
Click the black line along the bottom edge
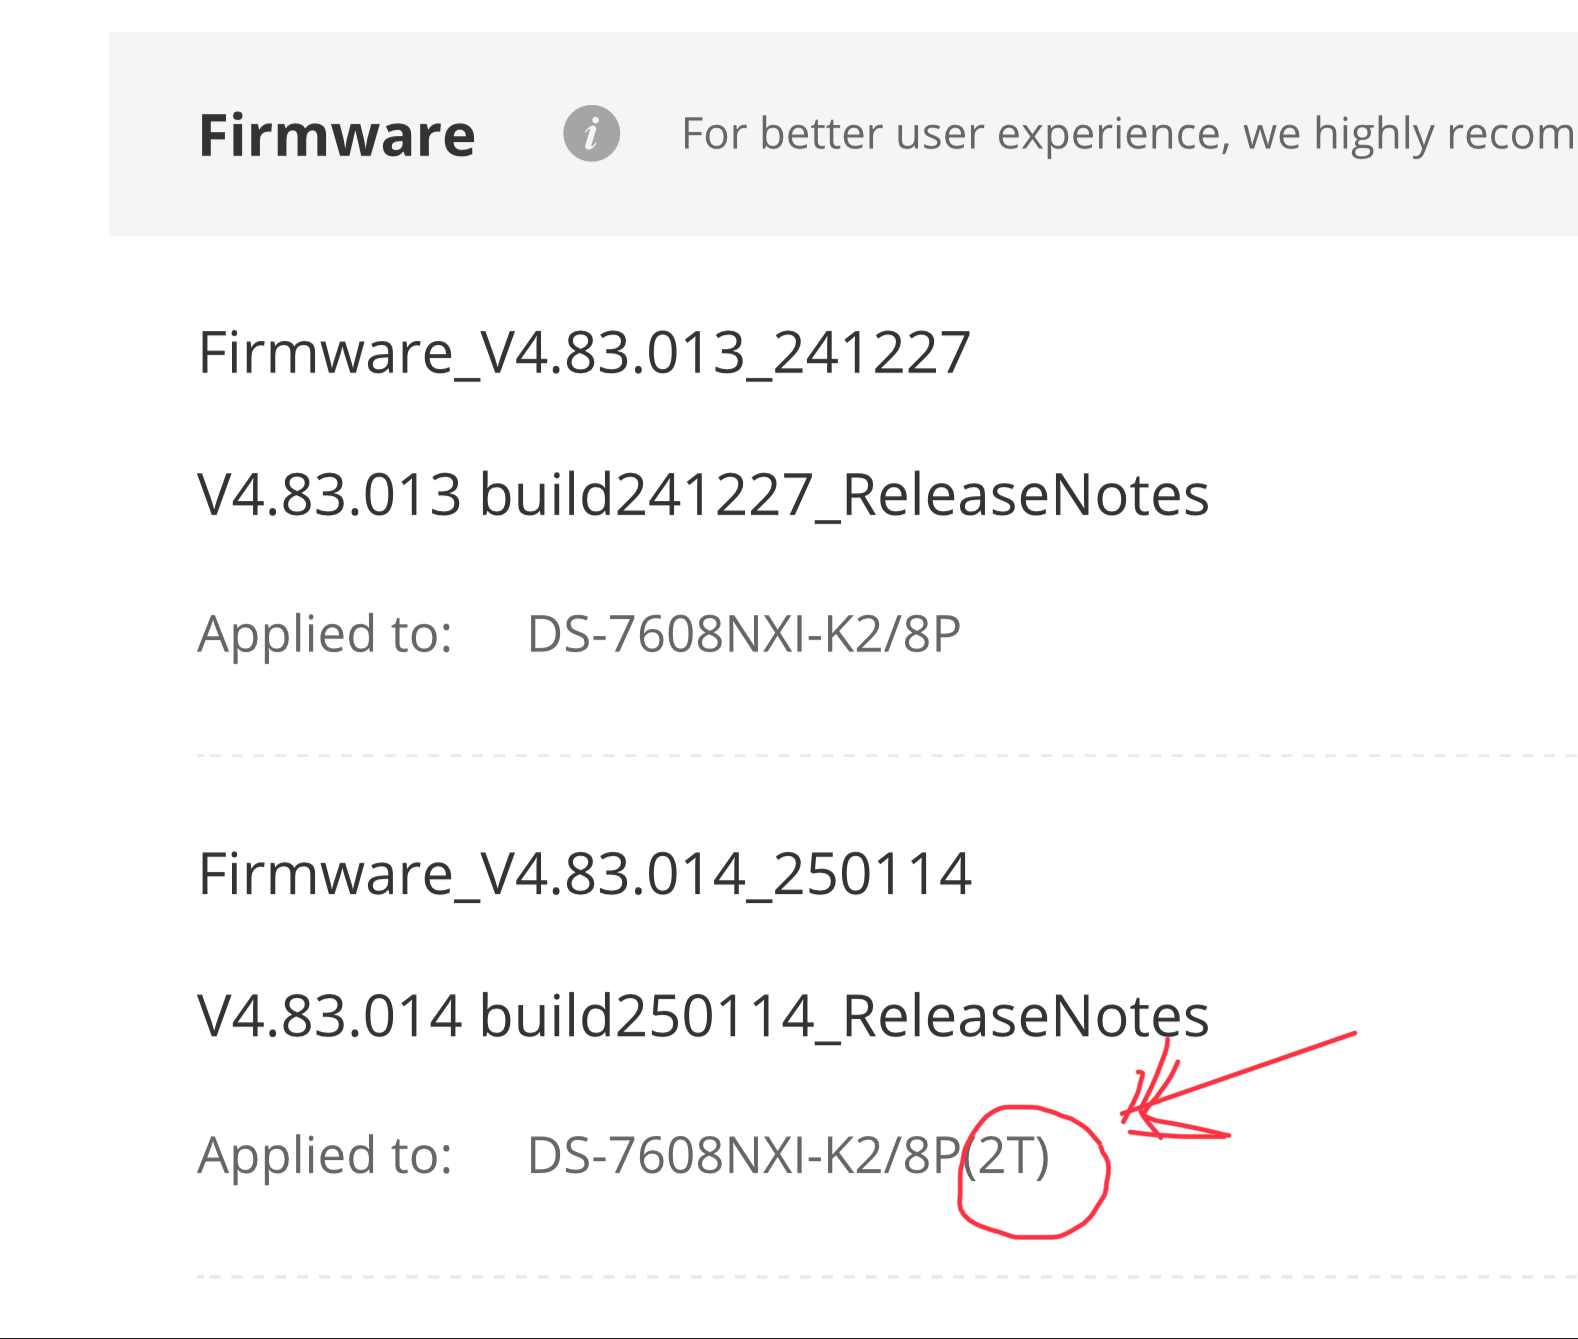click(x=789, y=1336)
